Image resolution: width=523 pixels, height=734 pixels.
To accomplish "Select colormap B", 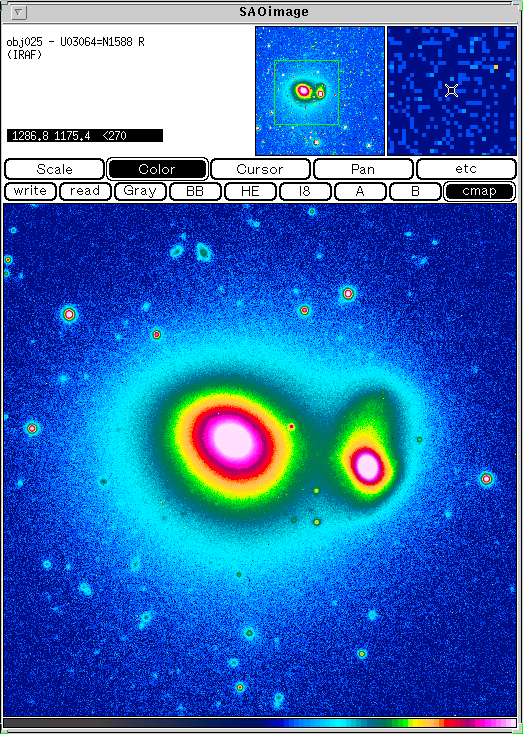I will (415, 191).
